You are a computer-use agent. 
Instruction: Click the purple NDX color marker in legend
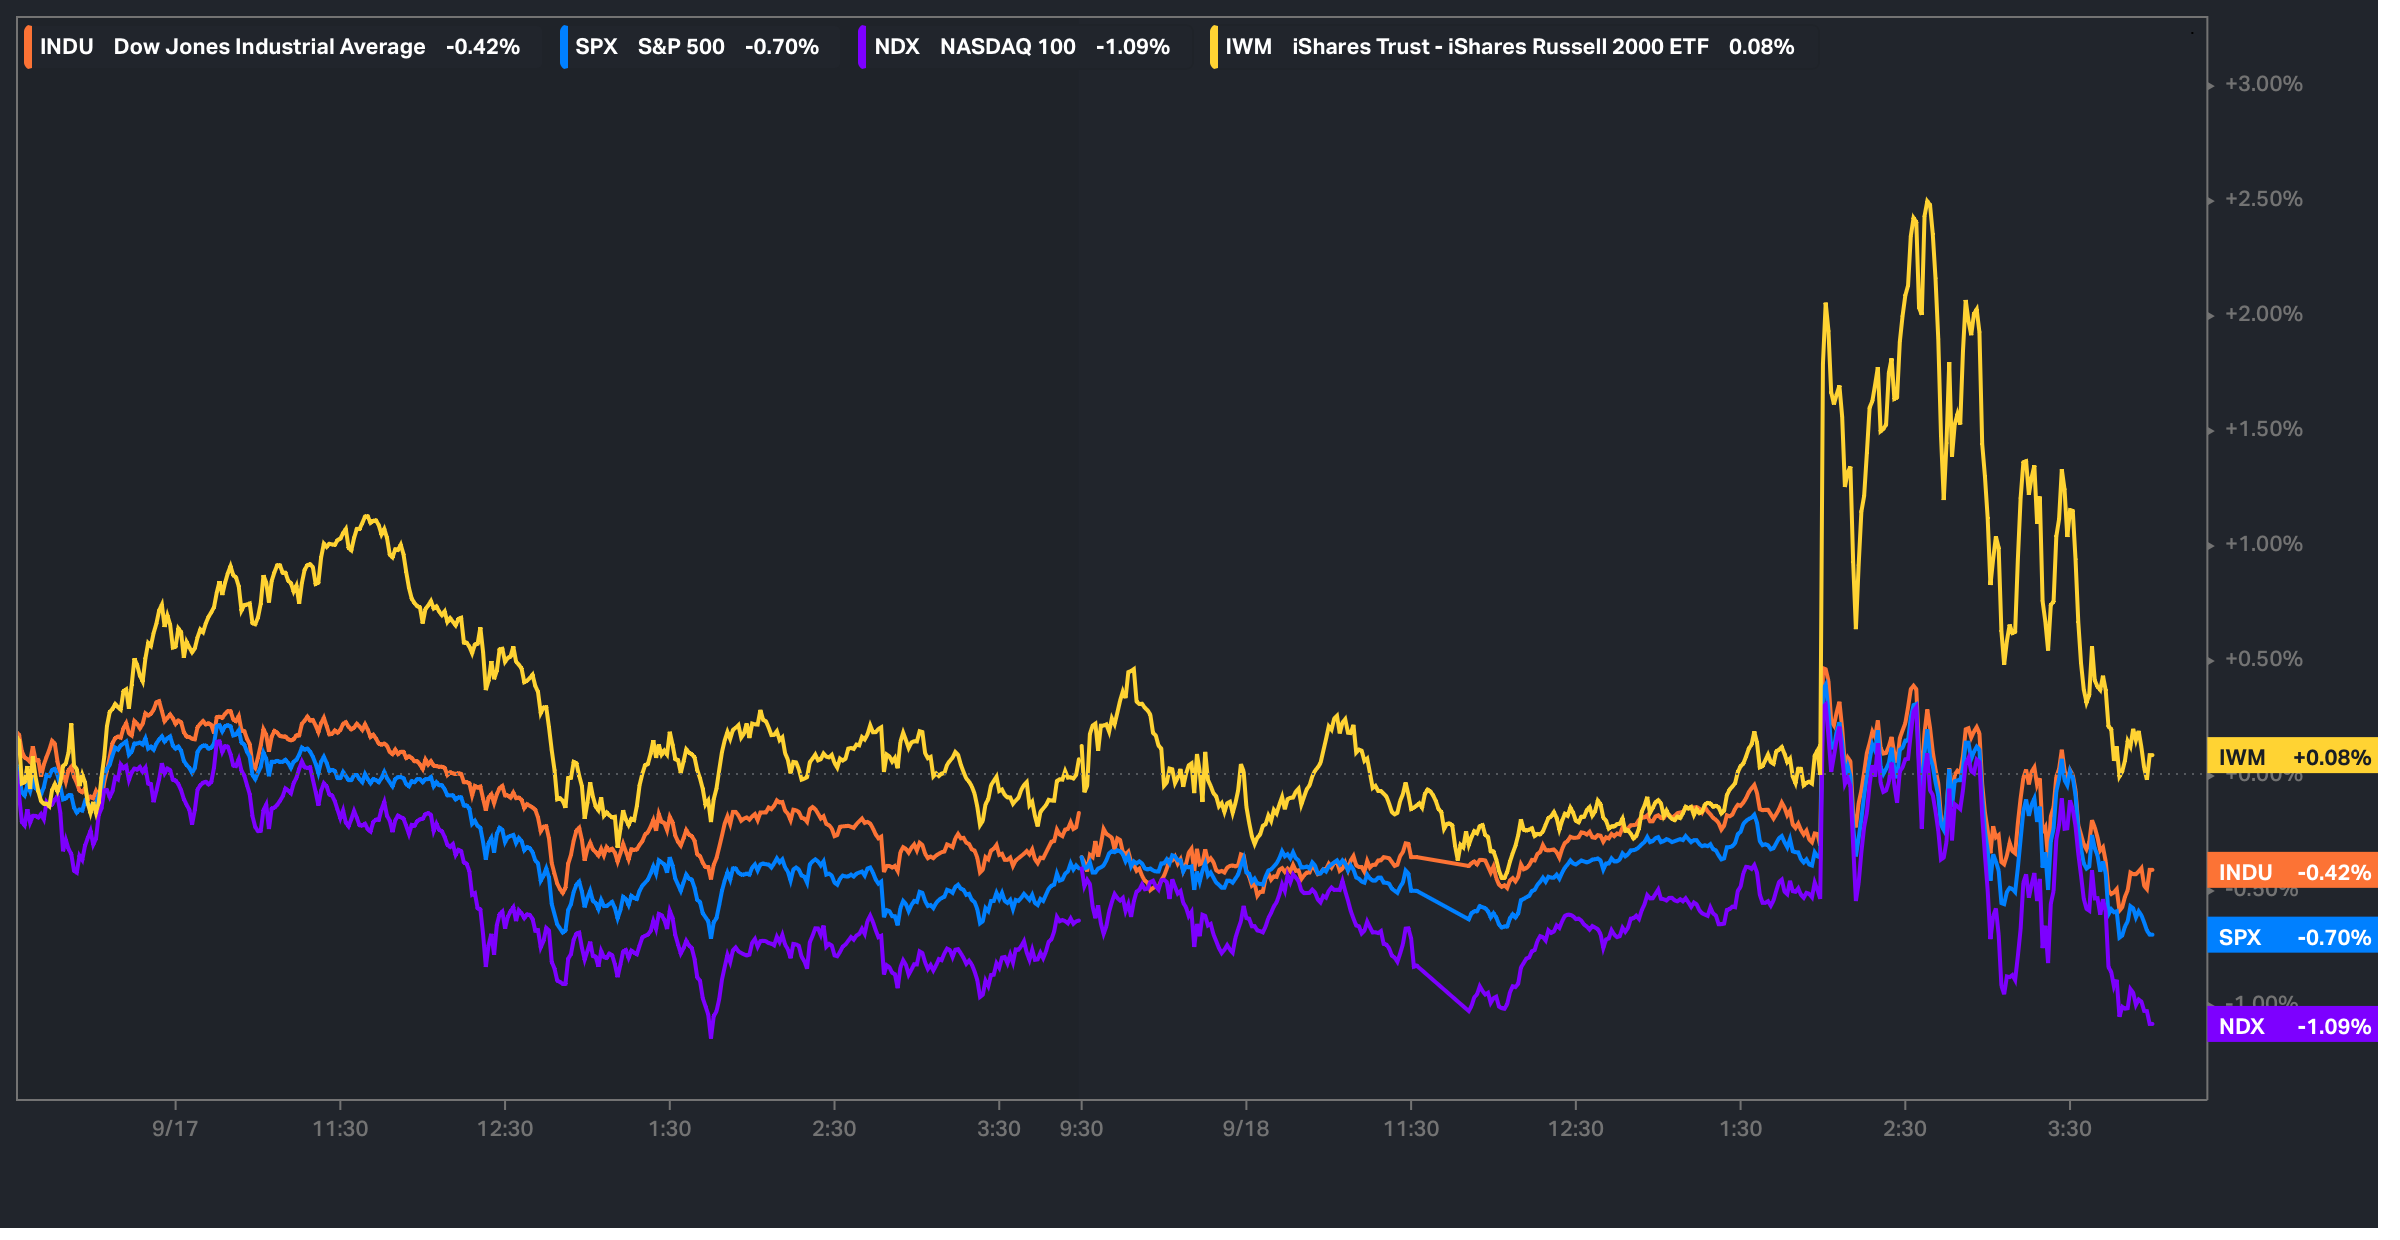coord(862,47)
